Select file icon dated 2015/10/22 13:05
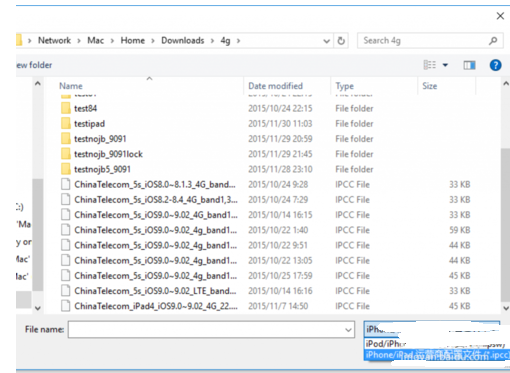Screen dimensions: 510x373 coord(66,260)
